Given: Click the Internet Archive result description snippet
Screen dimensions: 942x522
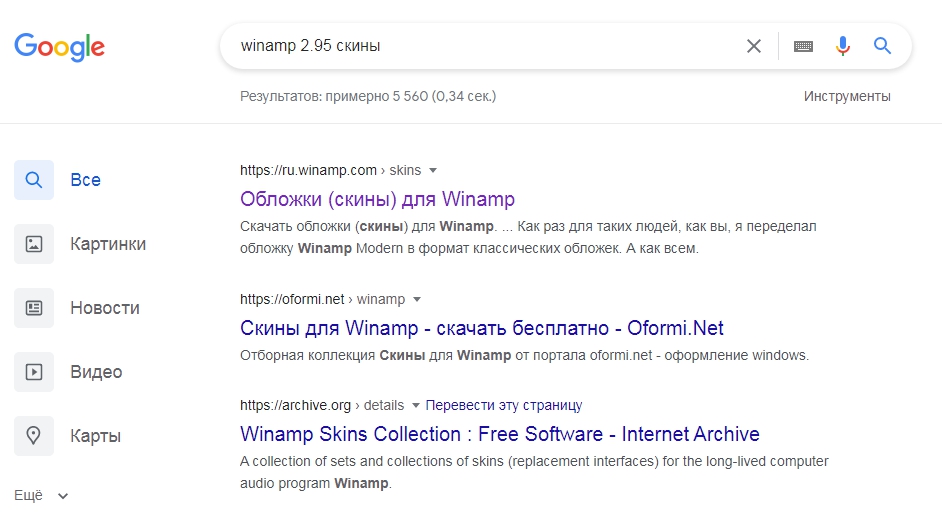Looking at the screenshot, I should 534,472.
